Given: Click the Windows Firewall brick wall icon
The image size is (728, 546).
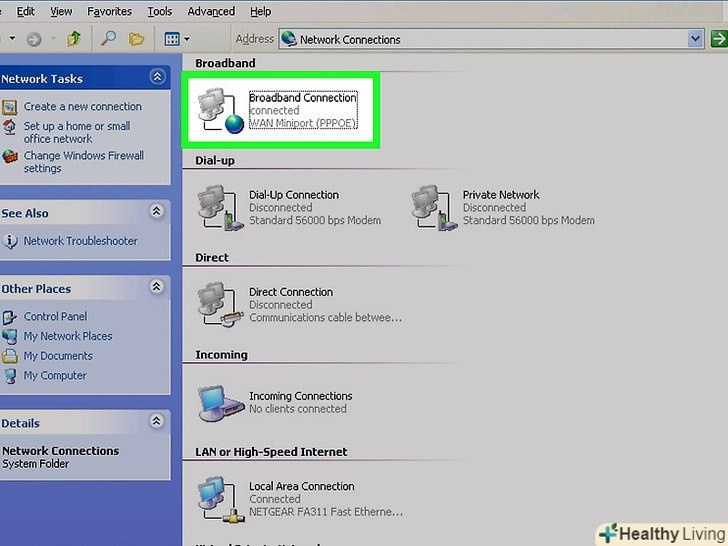Looking at the screenshot, I should pos(9,156).
